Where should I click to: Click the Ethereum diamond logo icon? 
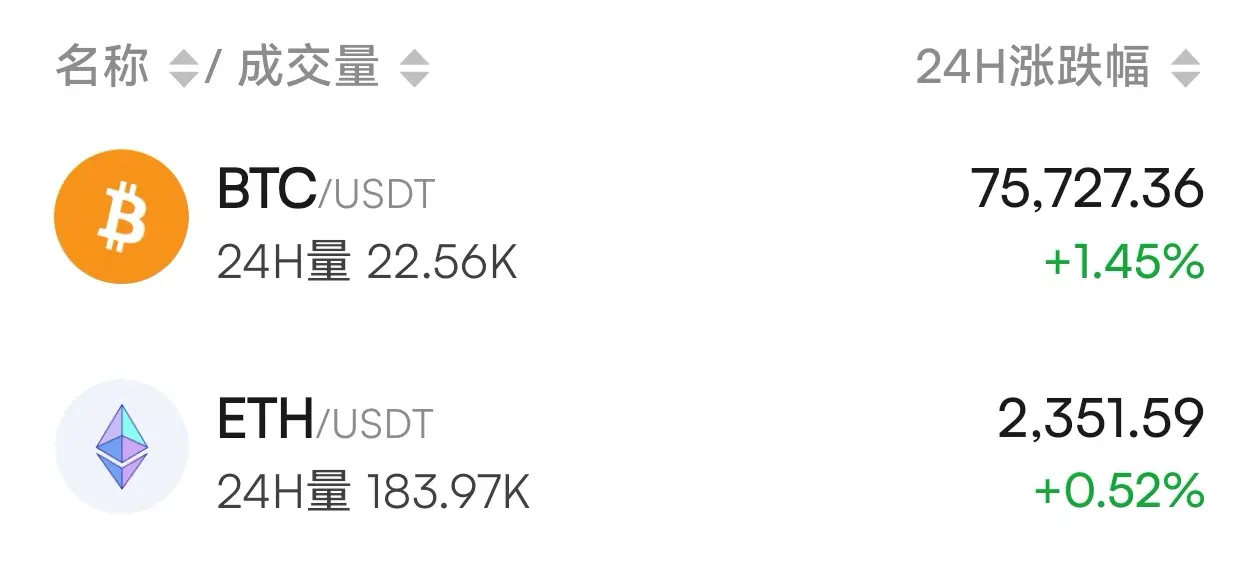pos(121,447)
